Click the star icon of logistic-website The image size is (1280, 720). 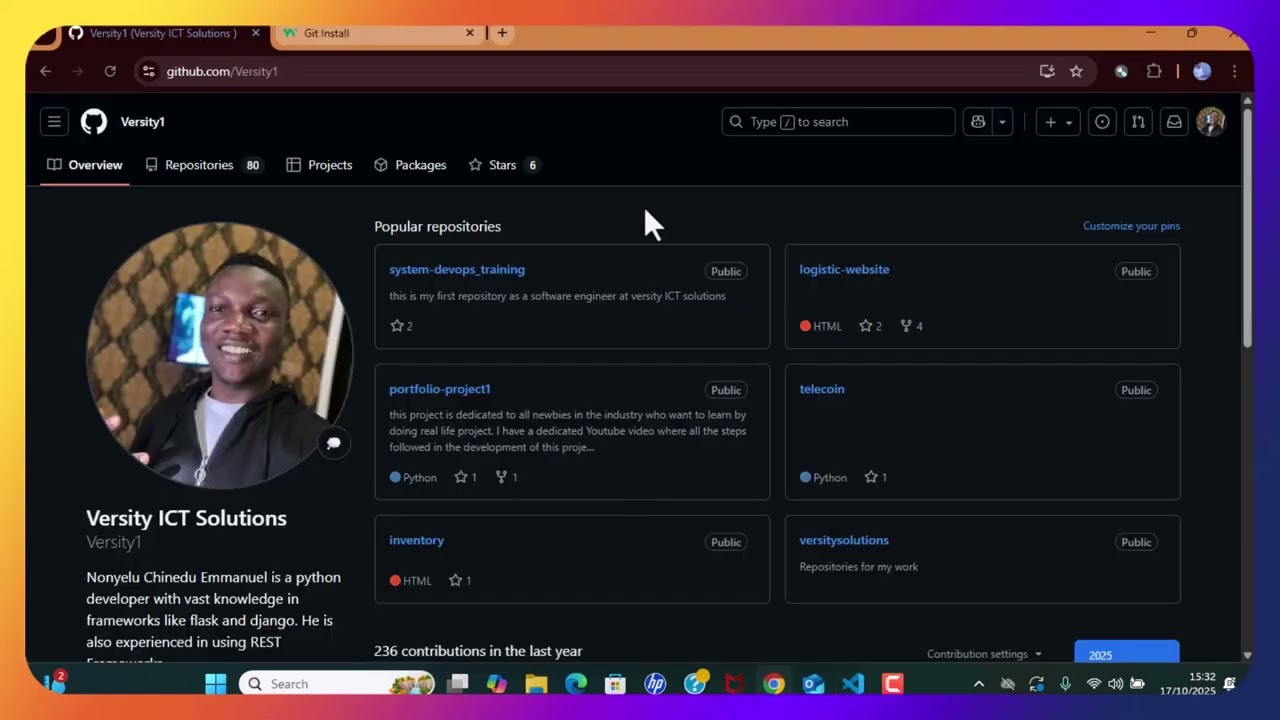(866, 326)
